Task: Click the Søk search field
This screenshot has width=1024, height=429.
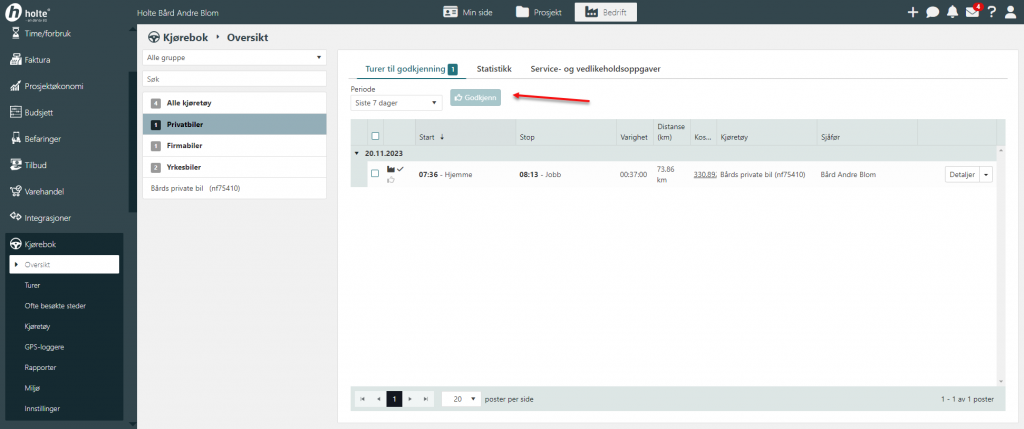Action: click(x=235, y=77)
